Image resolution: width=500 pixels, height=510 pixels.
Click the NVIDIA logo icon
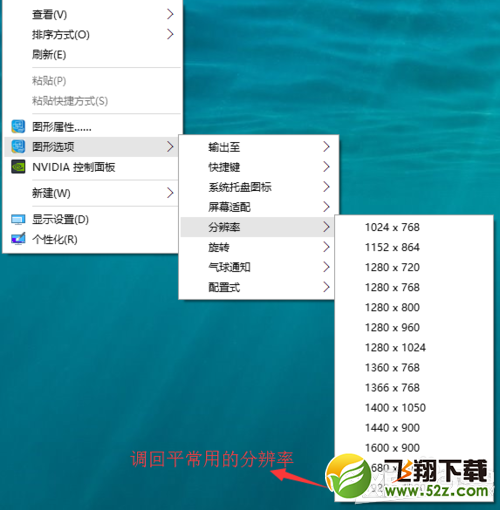coord(18,167)
